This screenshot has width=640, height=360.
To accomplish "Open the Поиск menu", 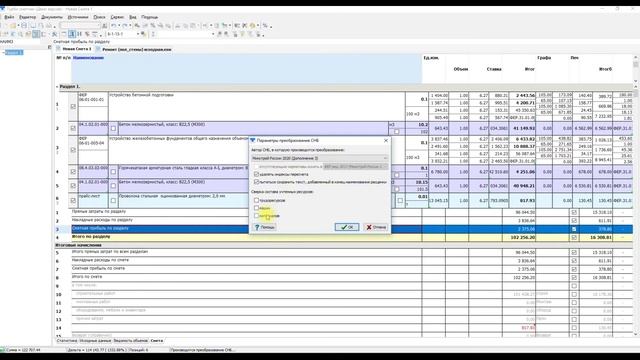I will click(99, 17).
